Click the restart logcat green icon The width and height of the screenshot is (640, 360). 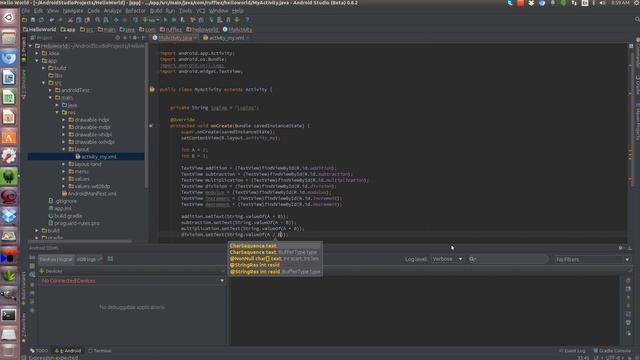point(628,333)
